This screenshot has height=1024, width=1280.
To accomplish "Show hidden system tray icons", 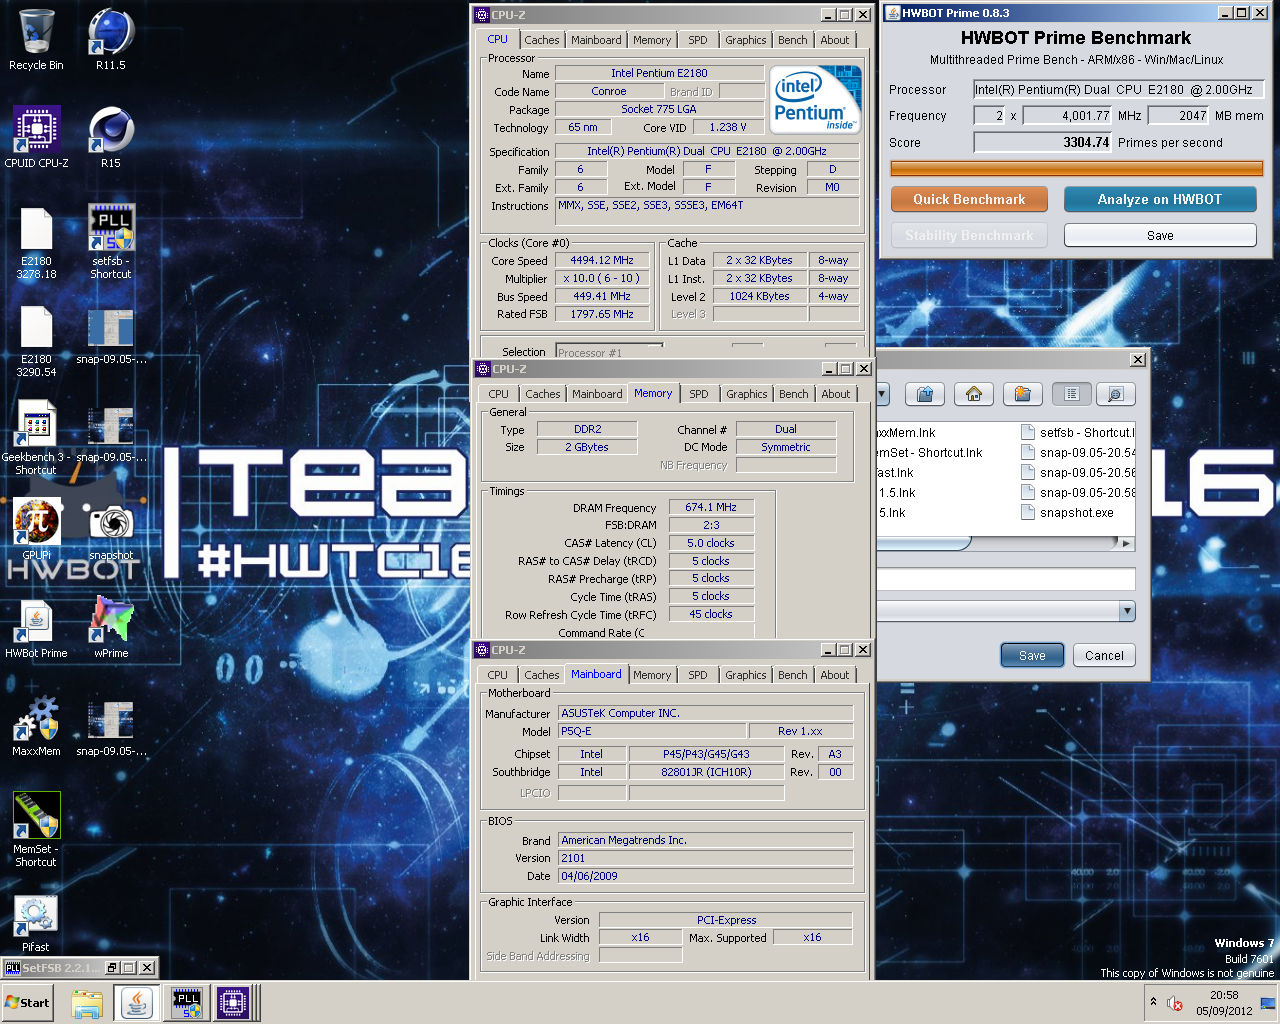I will (1153, 1002).
